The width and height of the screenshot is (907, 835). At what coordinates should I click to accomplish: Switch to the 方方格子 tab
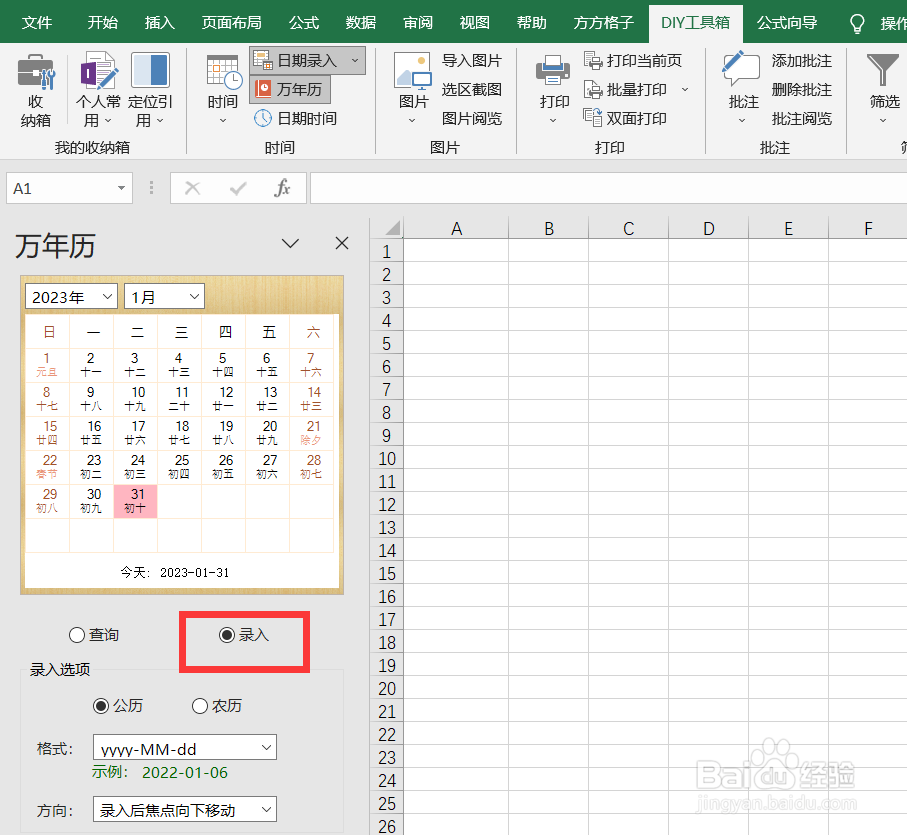[603, 23]
